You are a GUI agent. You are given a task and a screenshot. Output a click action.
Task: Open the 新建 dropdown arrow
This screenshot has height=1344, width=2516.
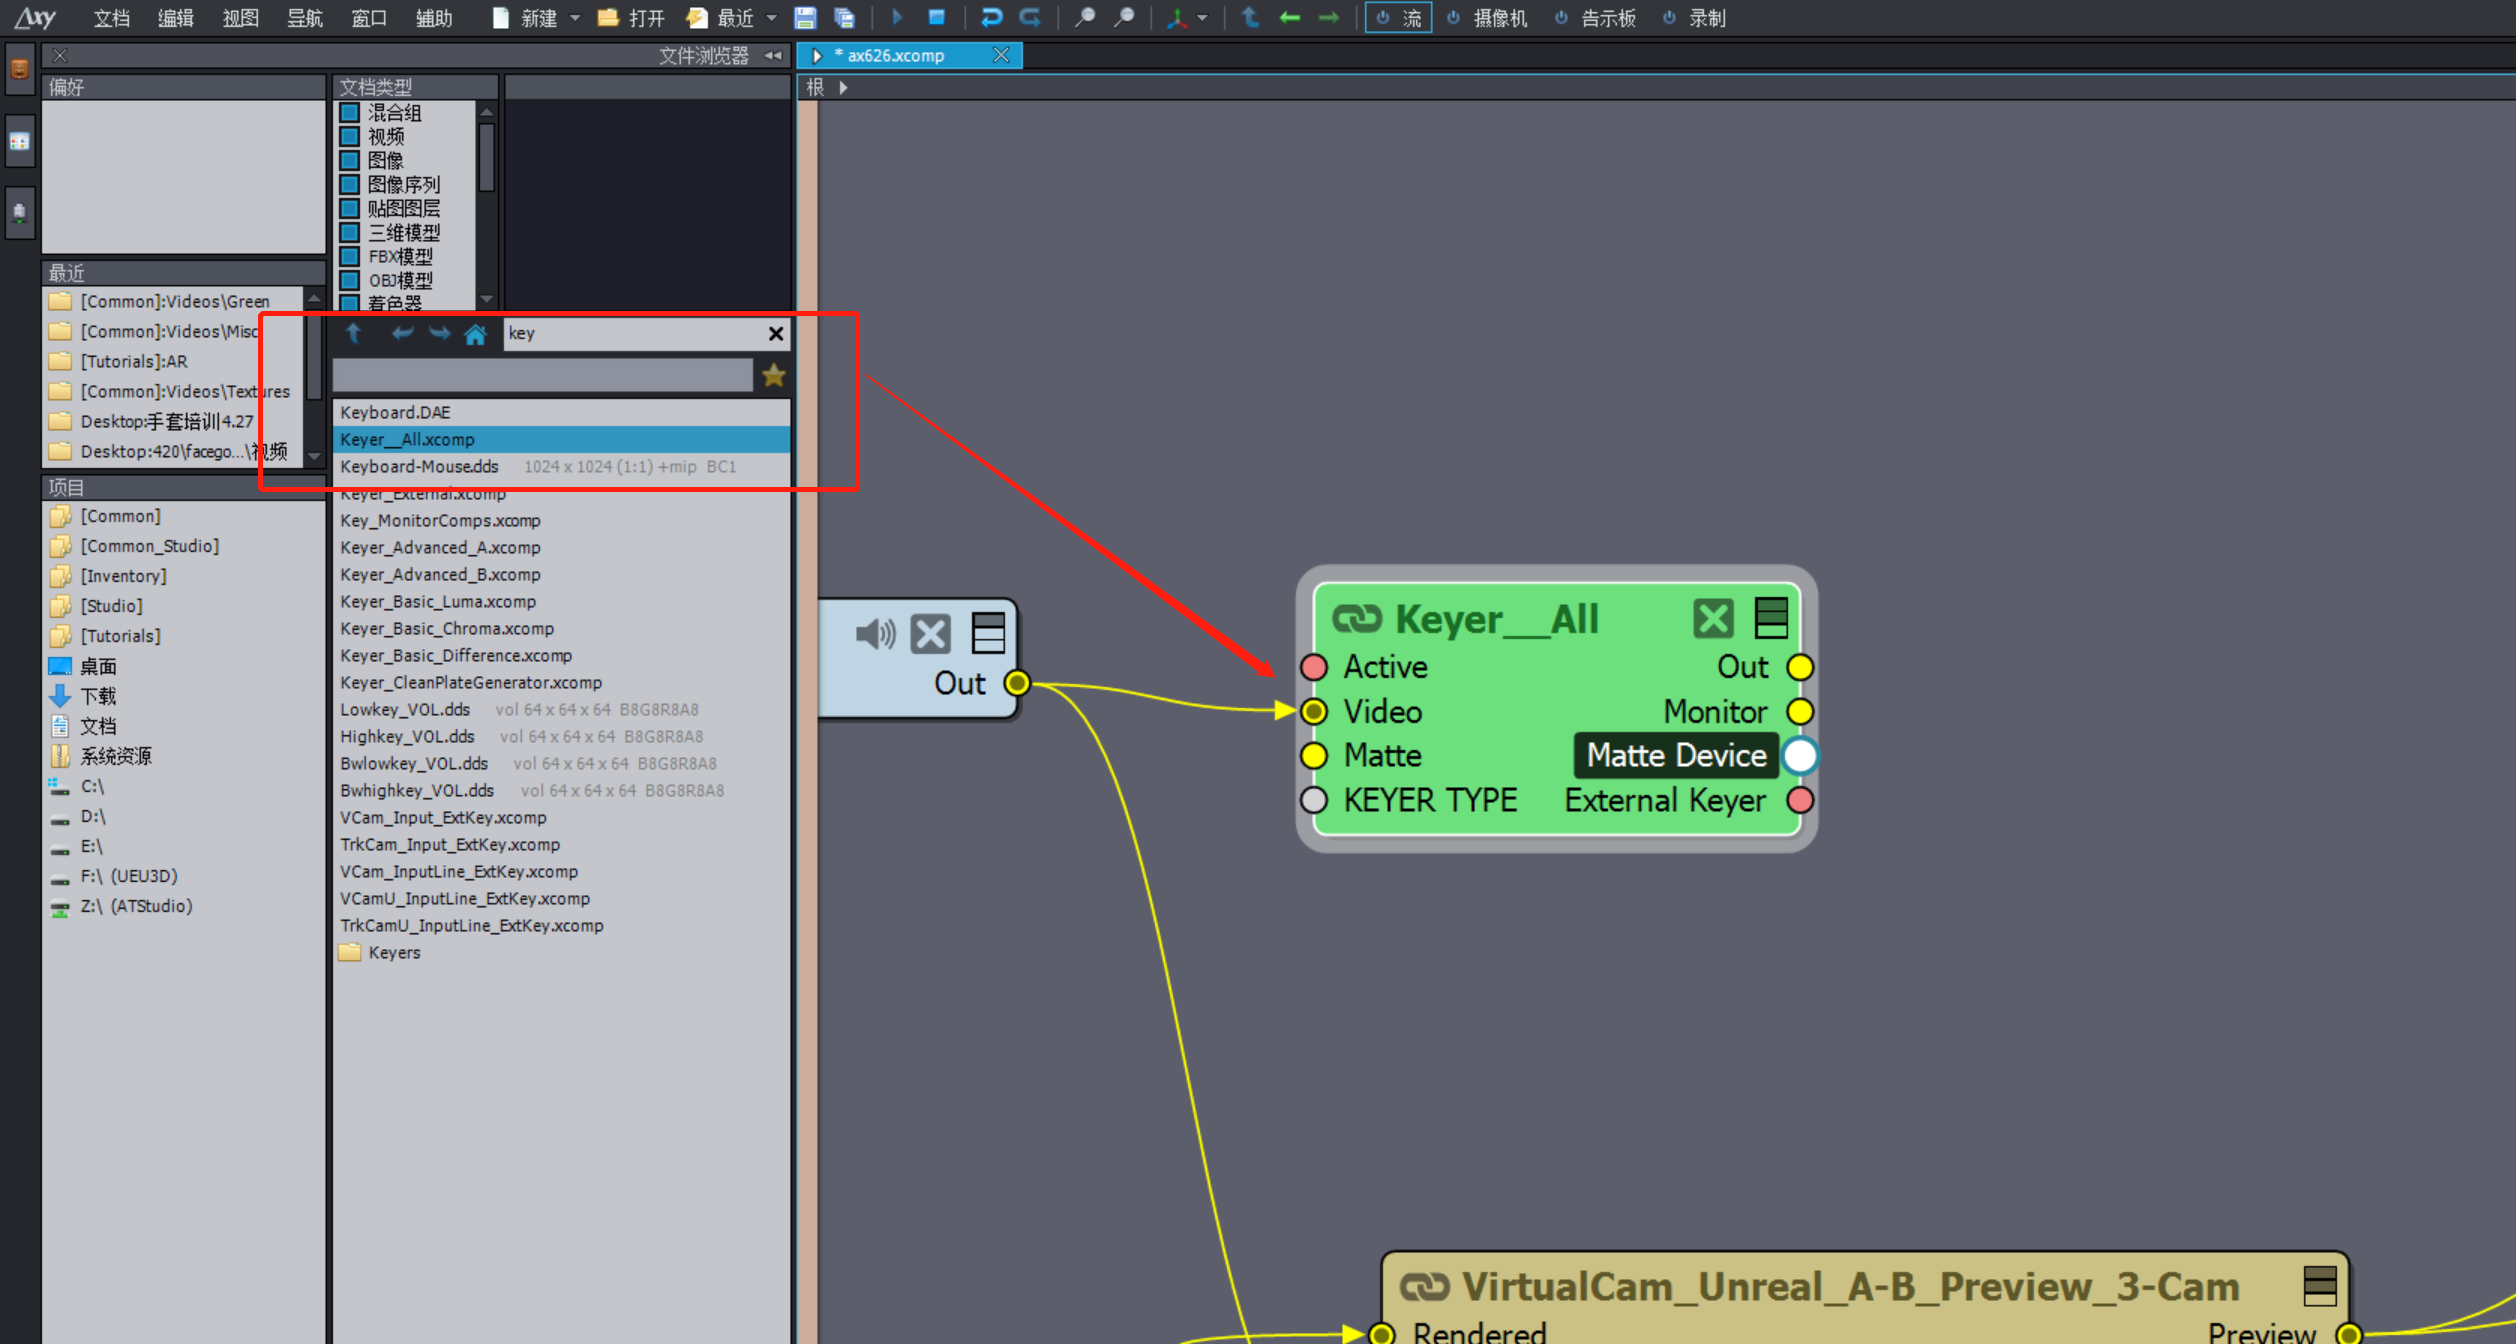coord(575,18)
